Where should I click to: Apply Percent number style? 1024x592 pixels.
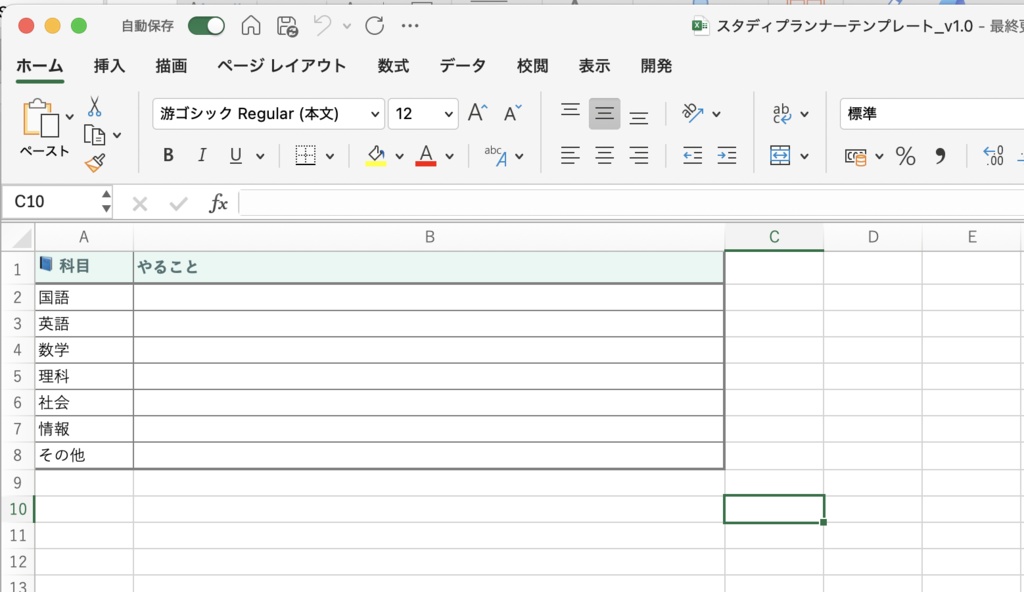[905, 156]
